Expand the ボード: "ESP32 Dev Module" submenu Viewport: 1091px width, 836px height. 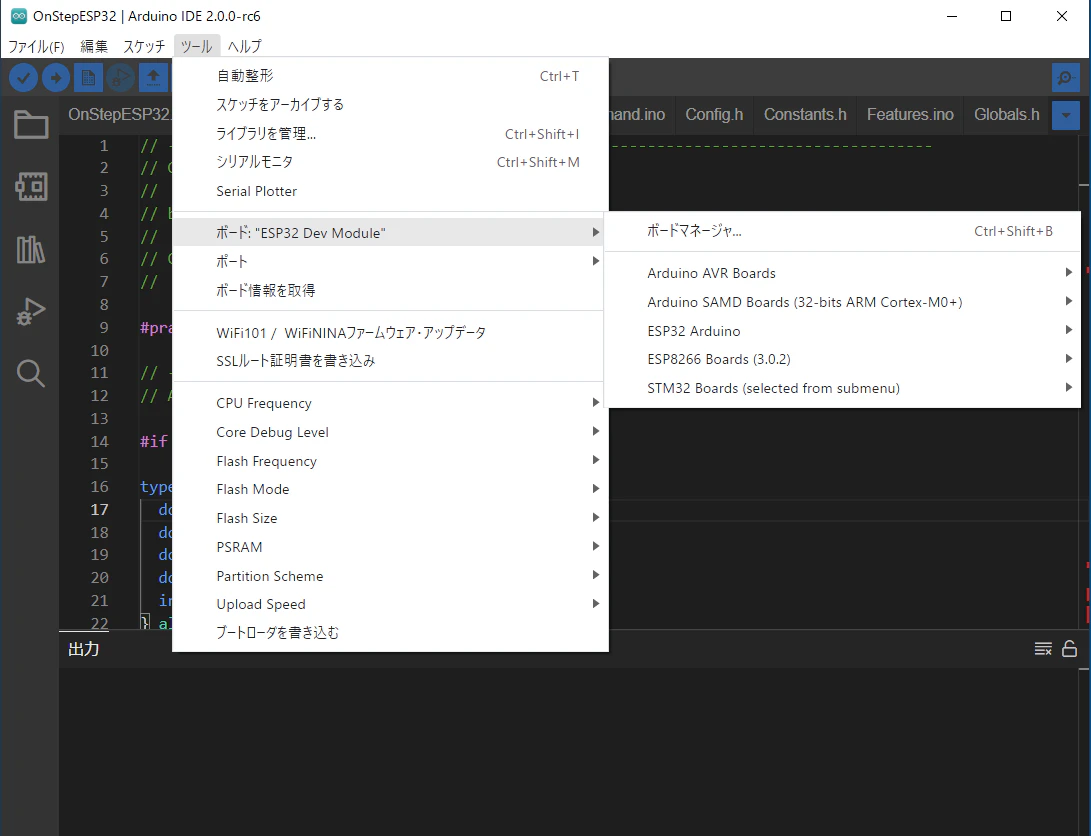tap(390, 232)
